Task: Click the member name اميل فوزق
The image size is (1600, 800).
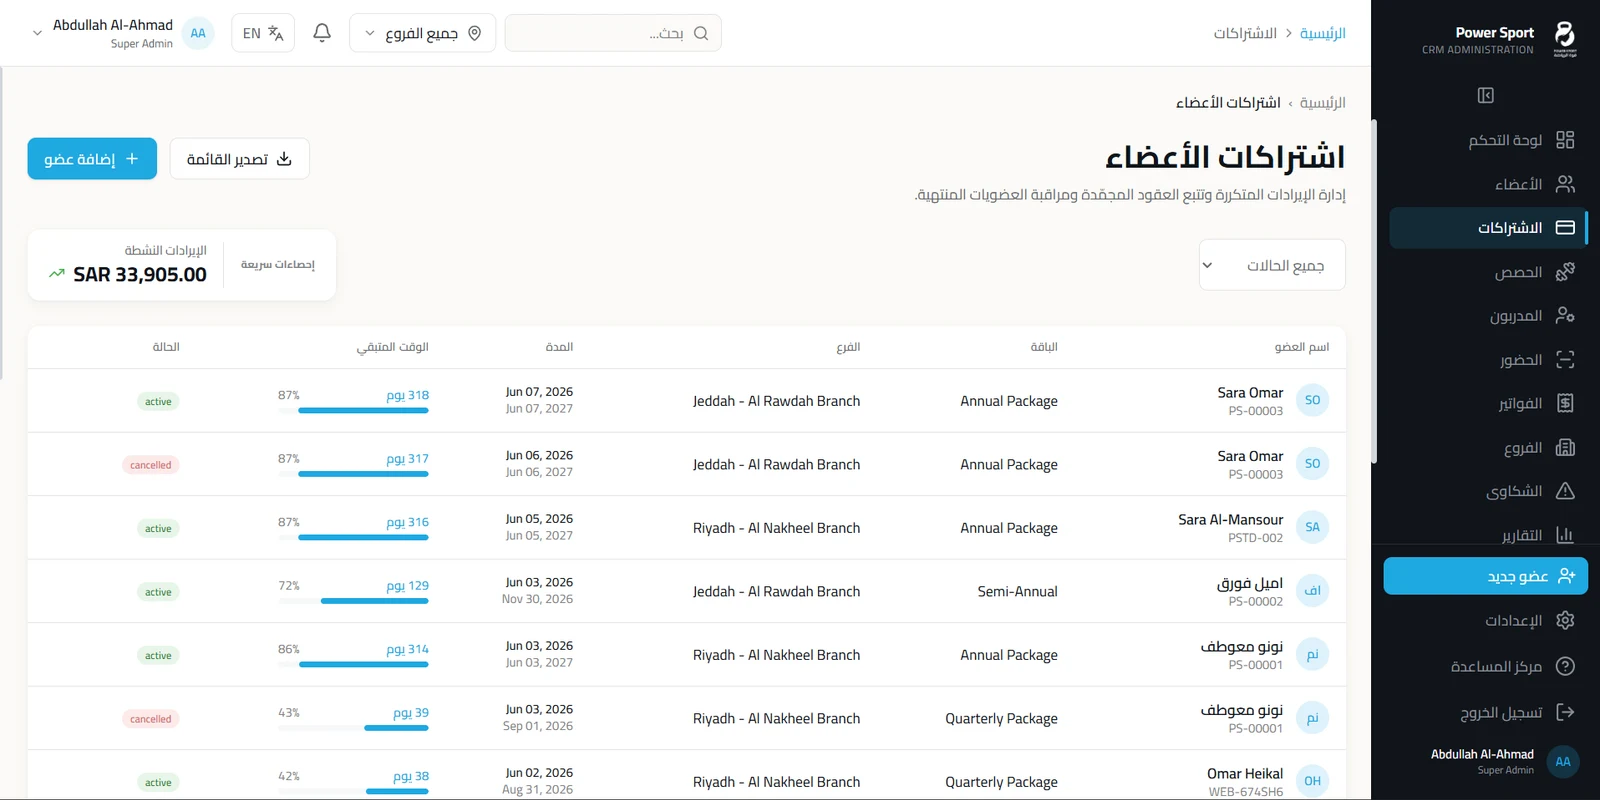Action: click(x=1250, y=583)
